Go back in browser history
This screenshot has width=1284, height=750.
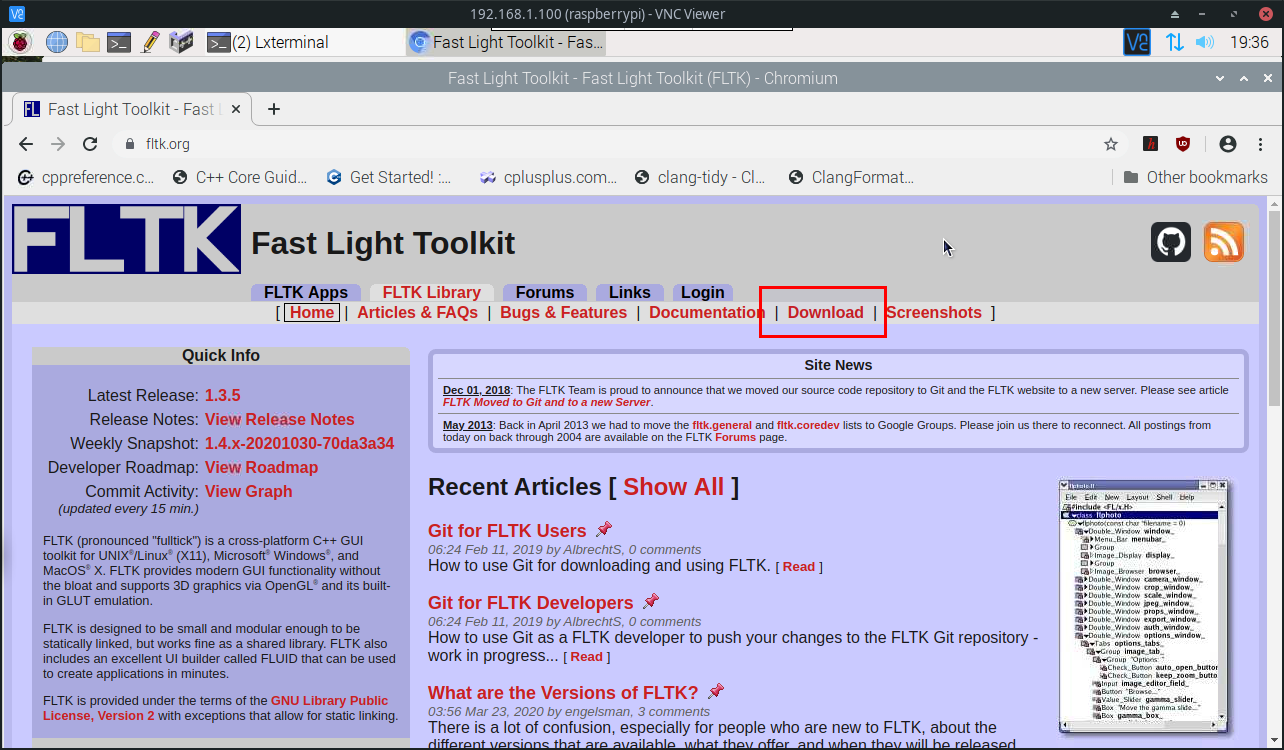(x=26, y=144)
